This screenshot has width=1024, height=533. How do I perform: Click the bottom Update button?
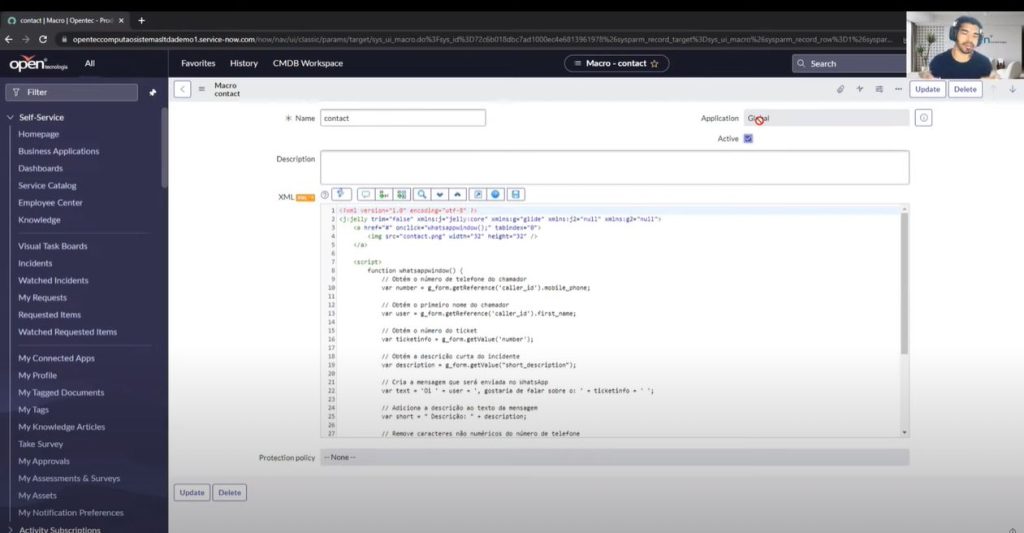point(192,493)
